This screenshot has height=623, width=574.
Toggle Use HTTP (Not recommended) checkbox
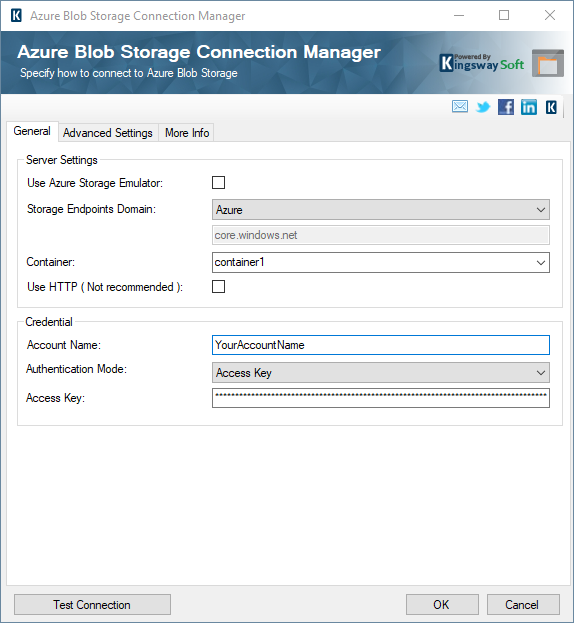pos(218,286)
